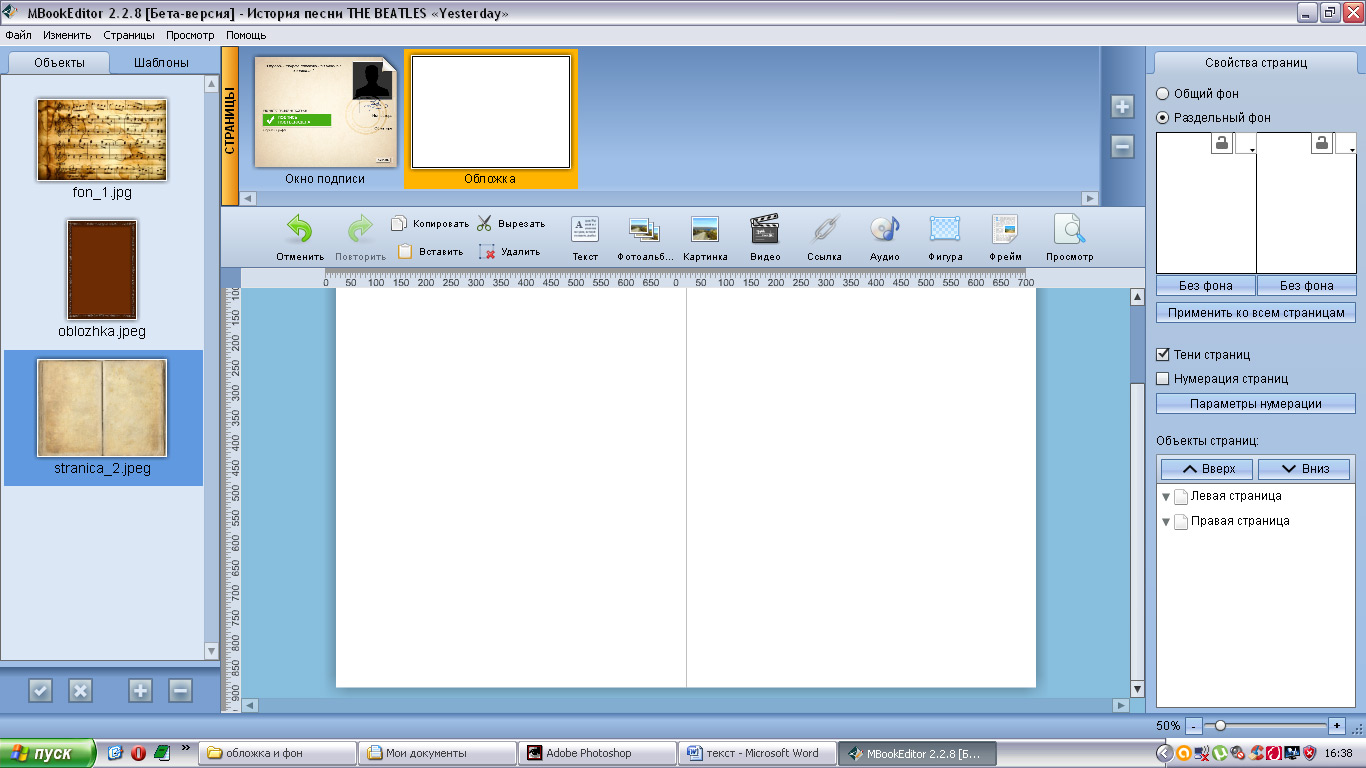Click the Левая страница tree item
The height and width of the screenshot is (768, 1366).
(1236, 496)
